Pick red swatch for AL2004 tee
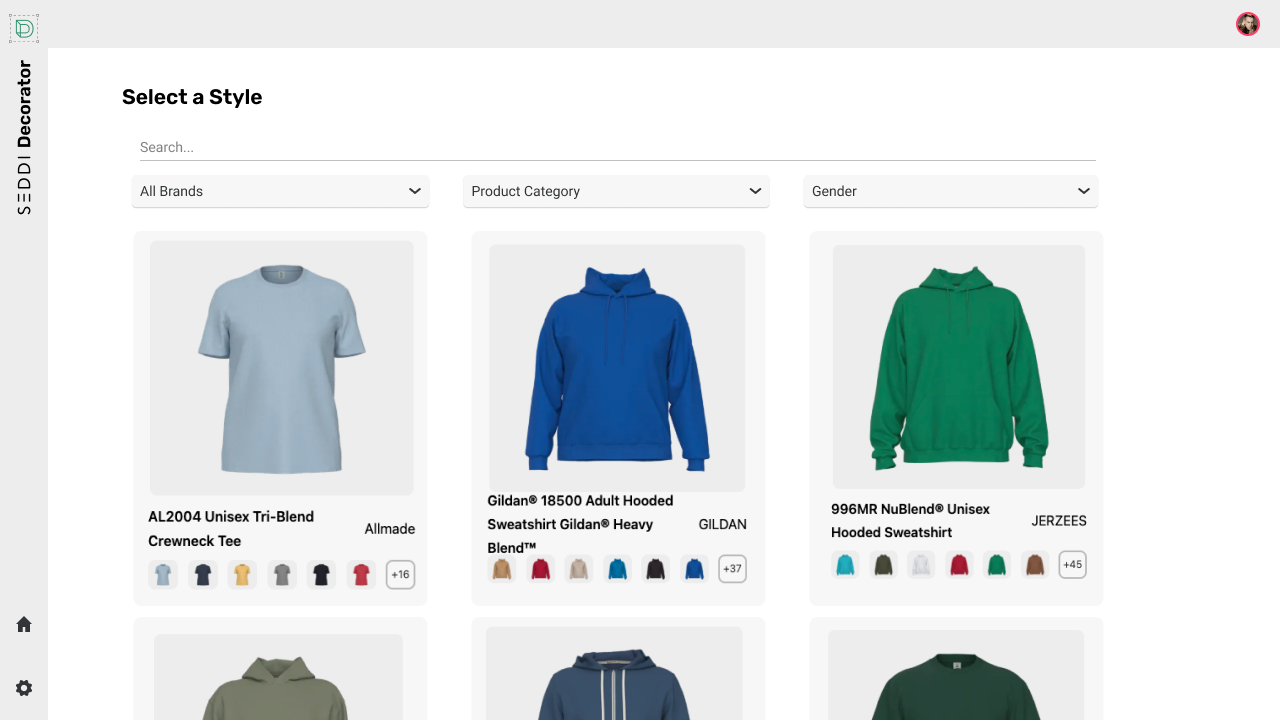 click(x=361, y=575)
